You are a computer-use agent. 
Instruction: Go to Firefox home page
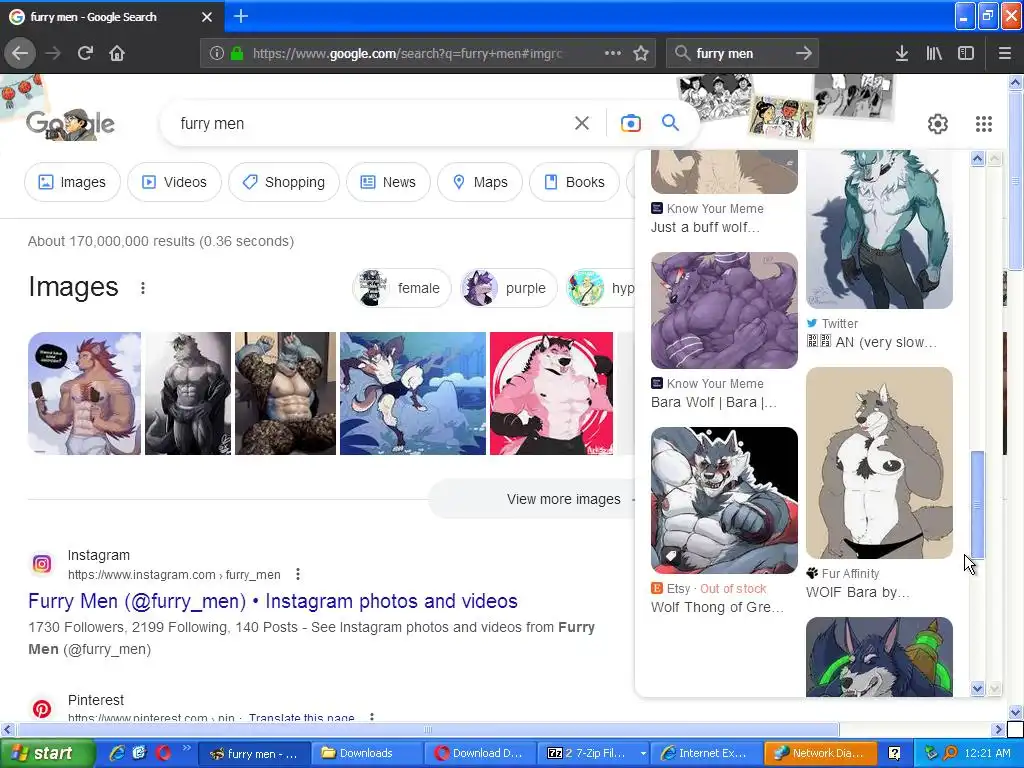point(117,53)
